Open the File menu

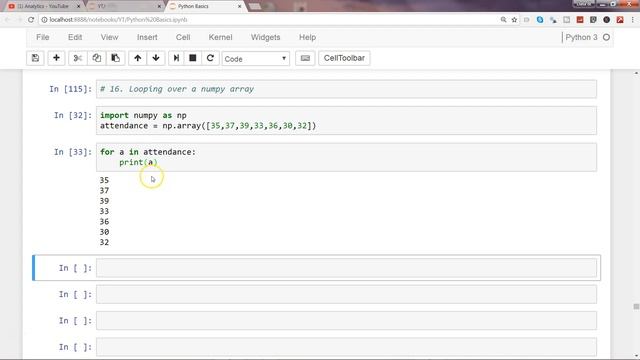tap(42, 37)
